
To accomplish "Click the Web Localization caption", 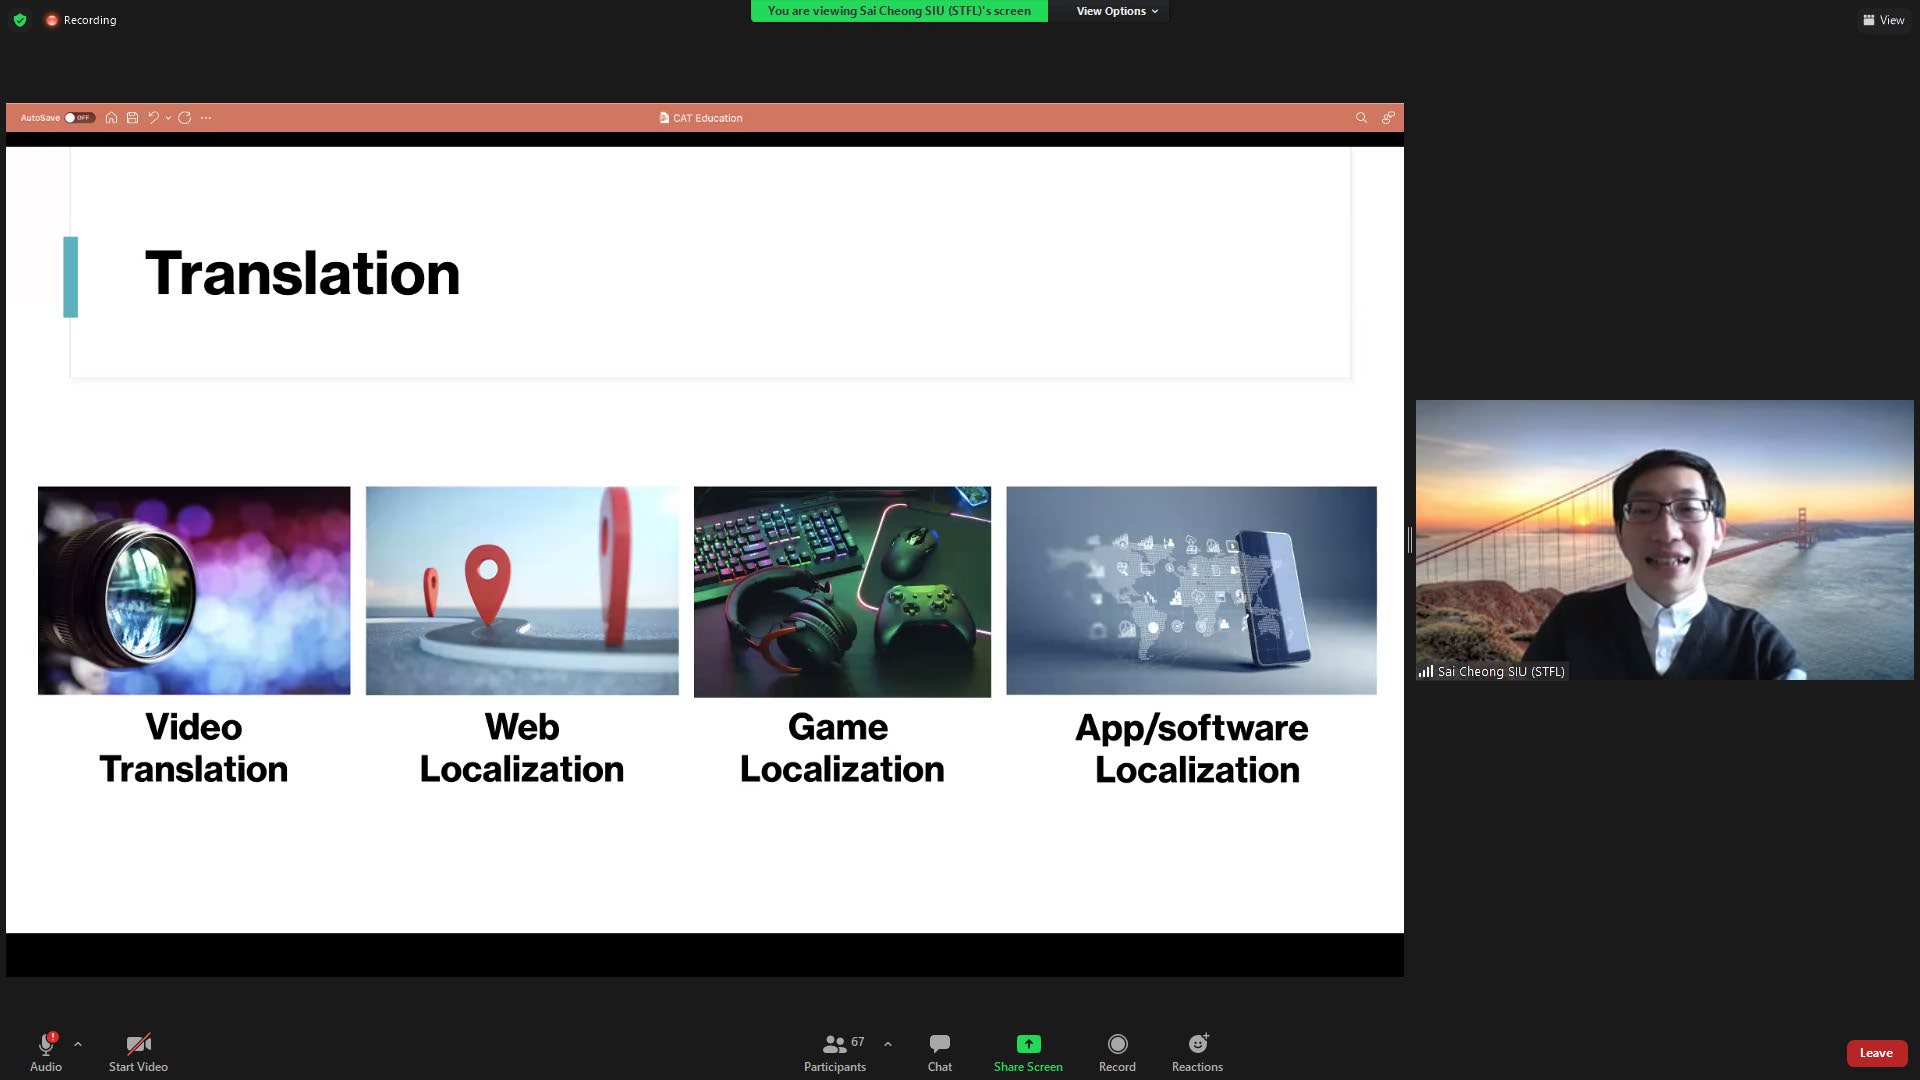I will coord(522,748).
